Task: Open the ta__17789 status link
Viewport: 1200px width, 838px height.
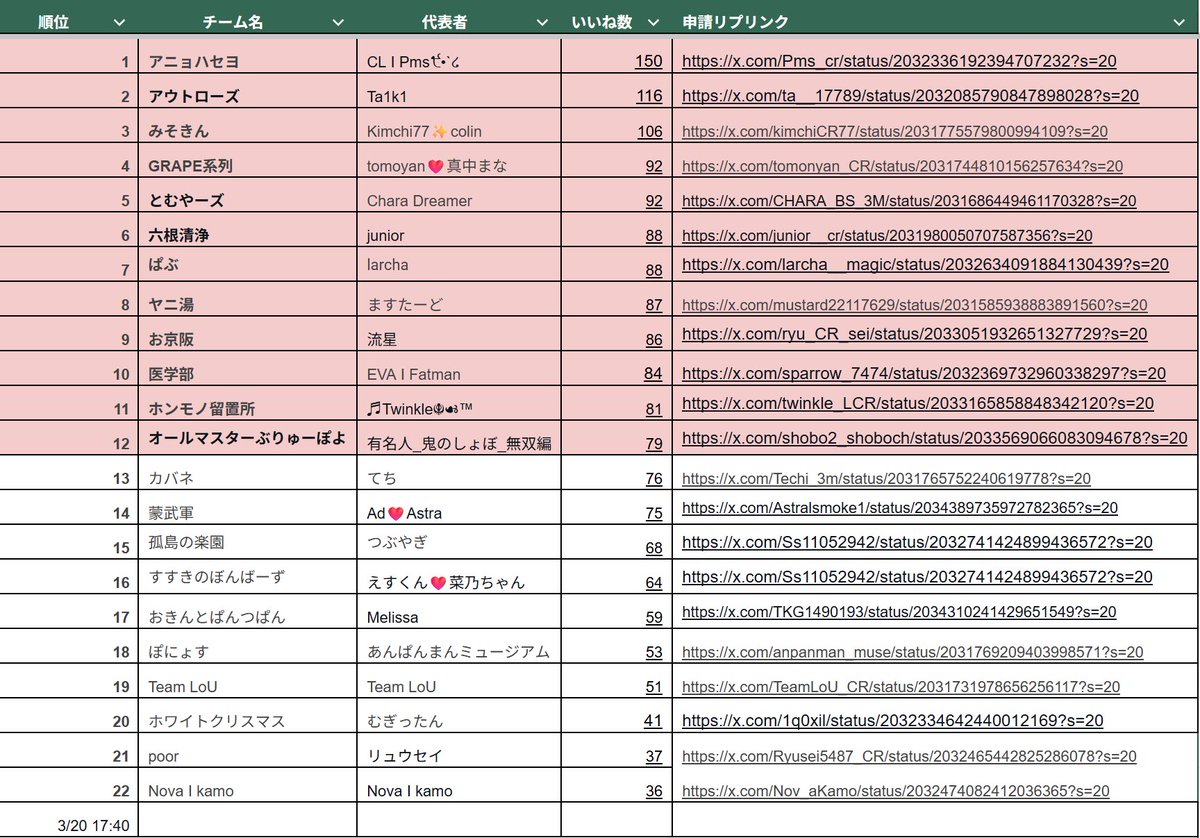Action: click(x=910, y=96)
